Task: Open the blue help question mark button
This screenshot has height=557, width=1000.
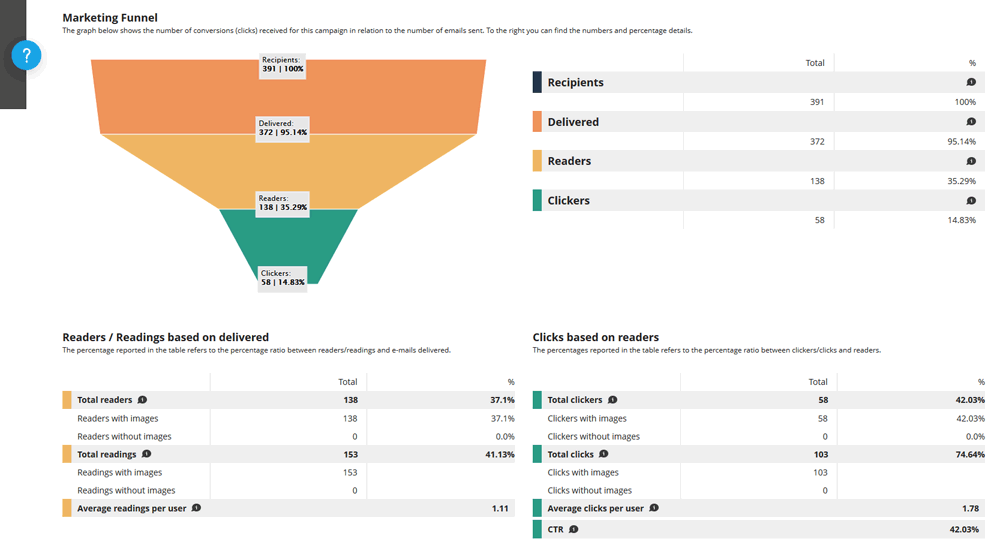Action: click(26, 55)
